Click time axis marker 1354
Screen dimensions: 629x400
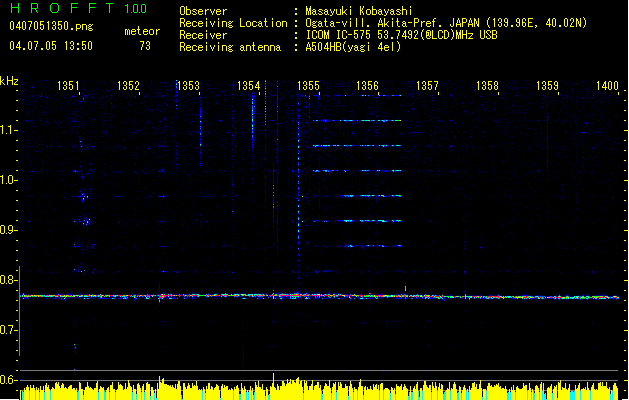click(x=248, y=85)
